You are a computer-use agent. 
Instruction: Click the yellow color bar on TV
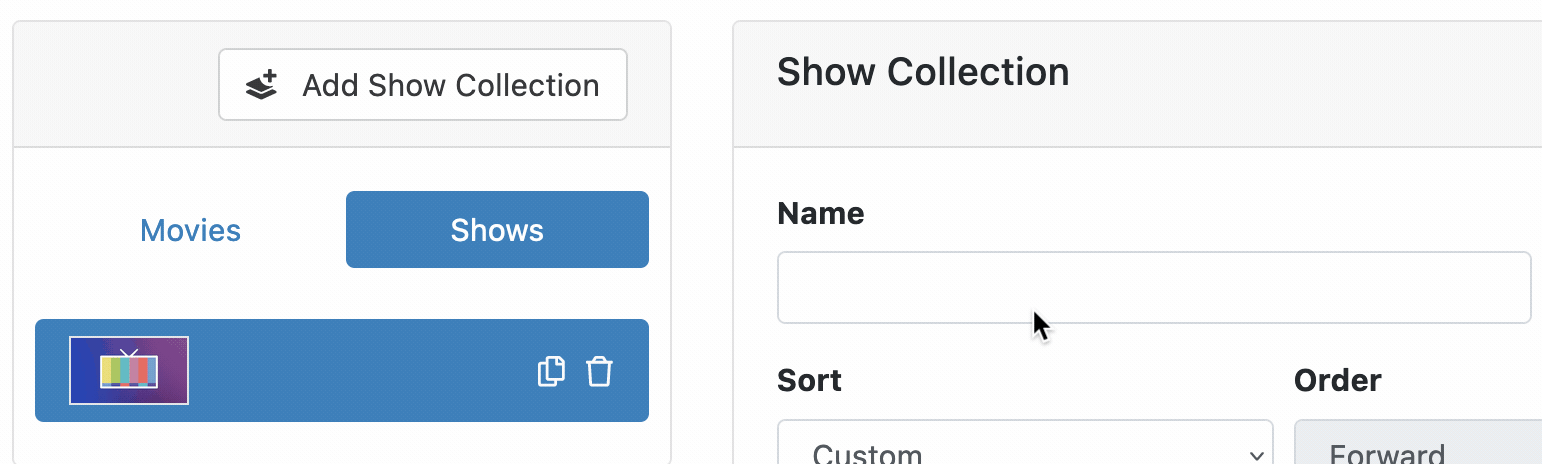(107, 370)
